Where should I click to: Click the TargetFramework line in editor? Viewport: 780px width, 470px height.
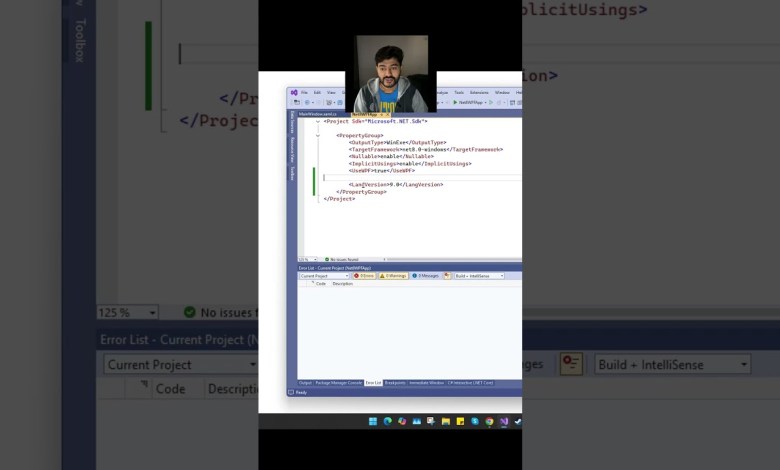426,149
